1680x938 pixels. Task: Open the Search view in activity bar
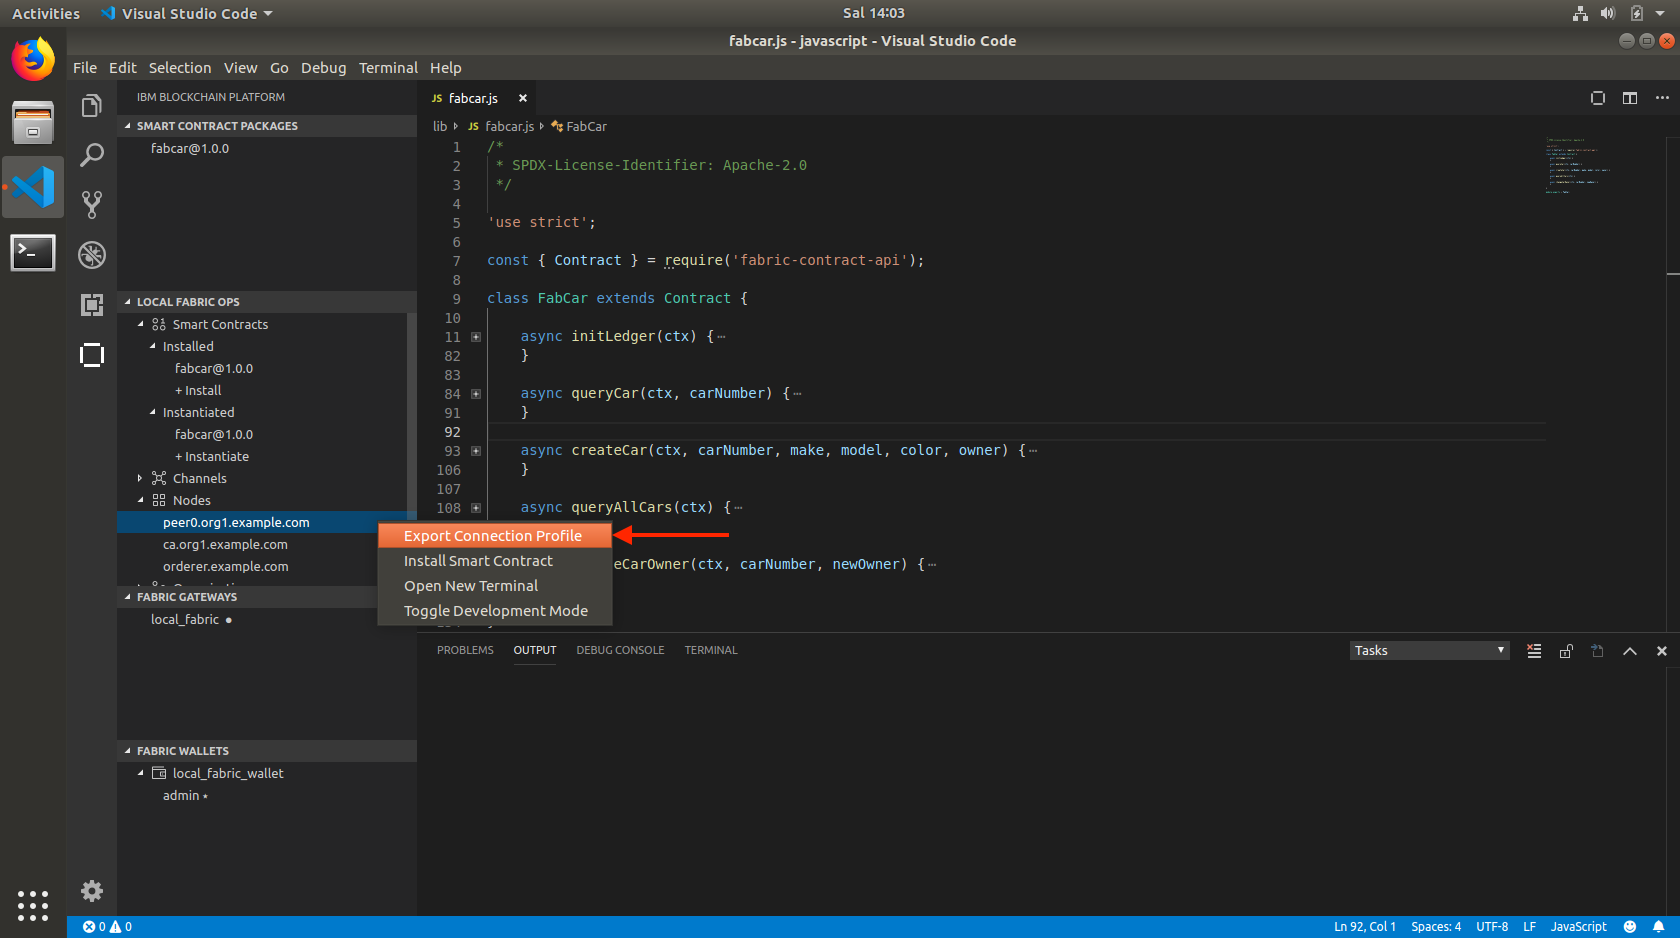pyautogui.click(x=92, y=155)
